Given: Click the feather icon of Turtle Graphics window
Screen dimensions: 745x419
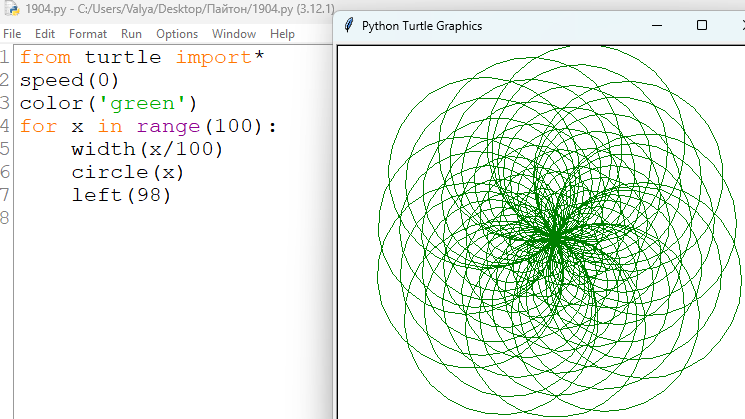Looking at the screenshot, I should (349, 26).
